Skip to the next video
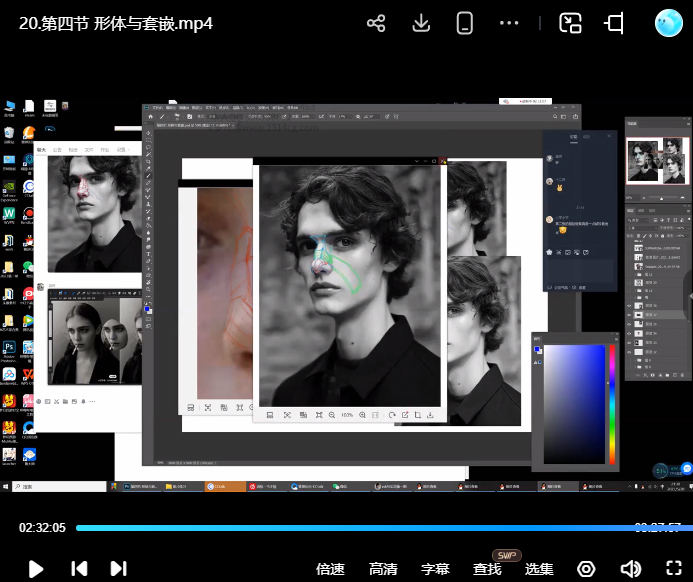693x582 pixels. (x=118, y=569)
